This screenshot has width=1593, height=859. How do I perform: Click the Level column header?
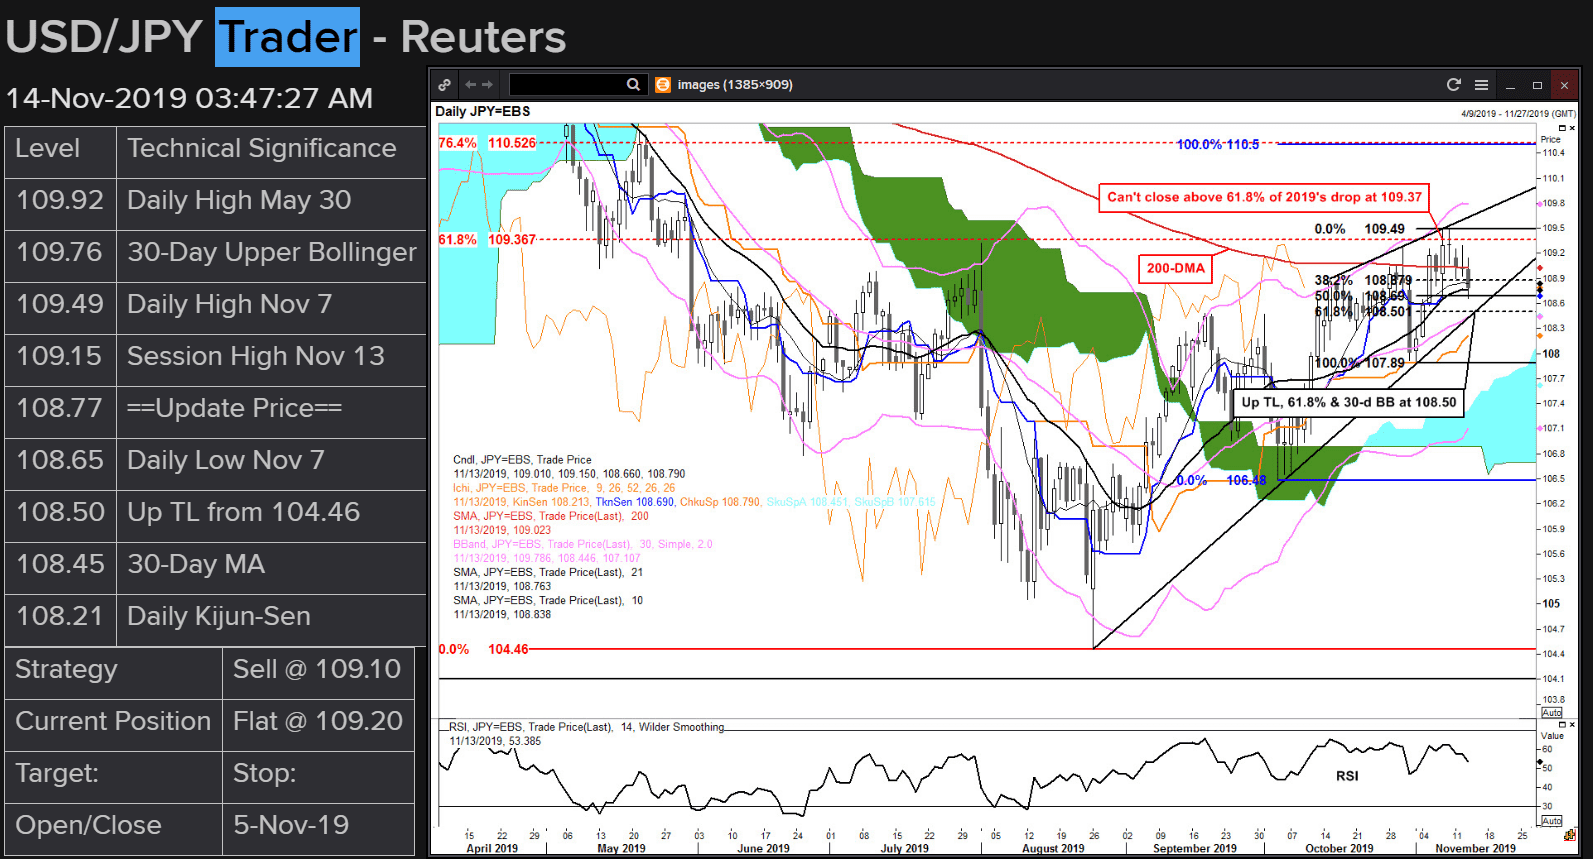pos(60,152)
